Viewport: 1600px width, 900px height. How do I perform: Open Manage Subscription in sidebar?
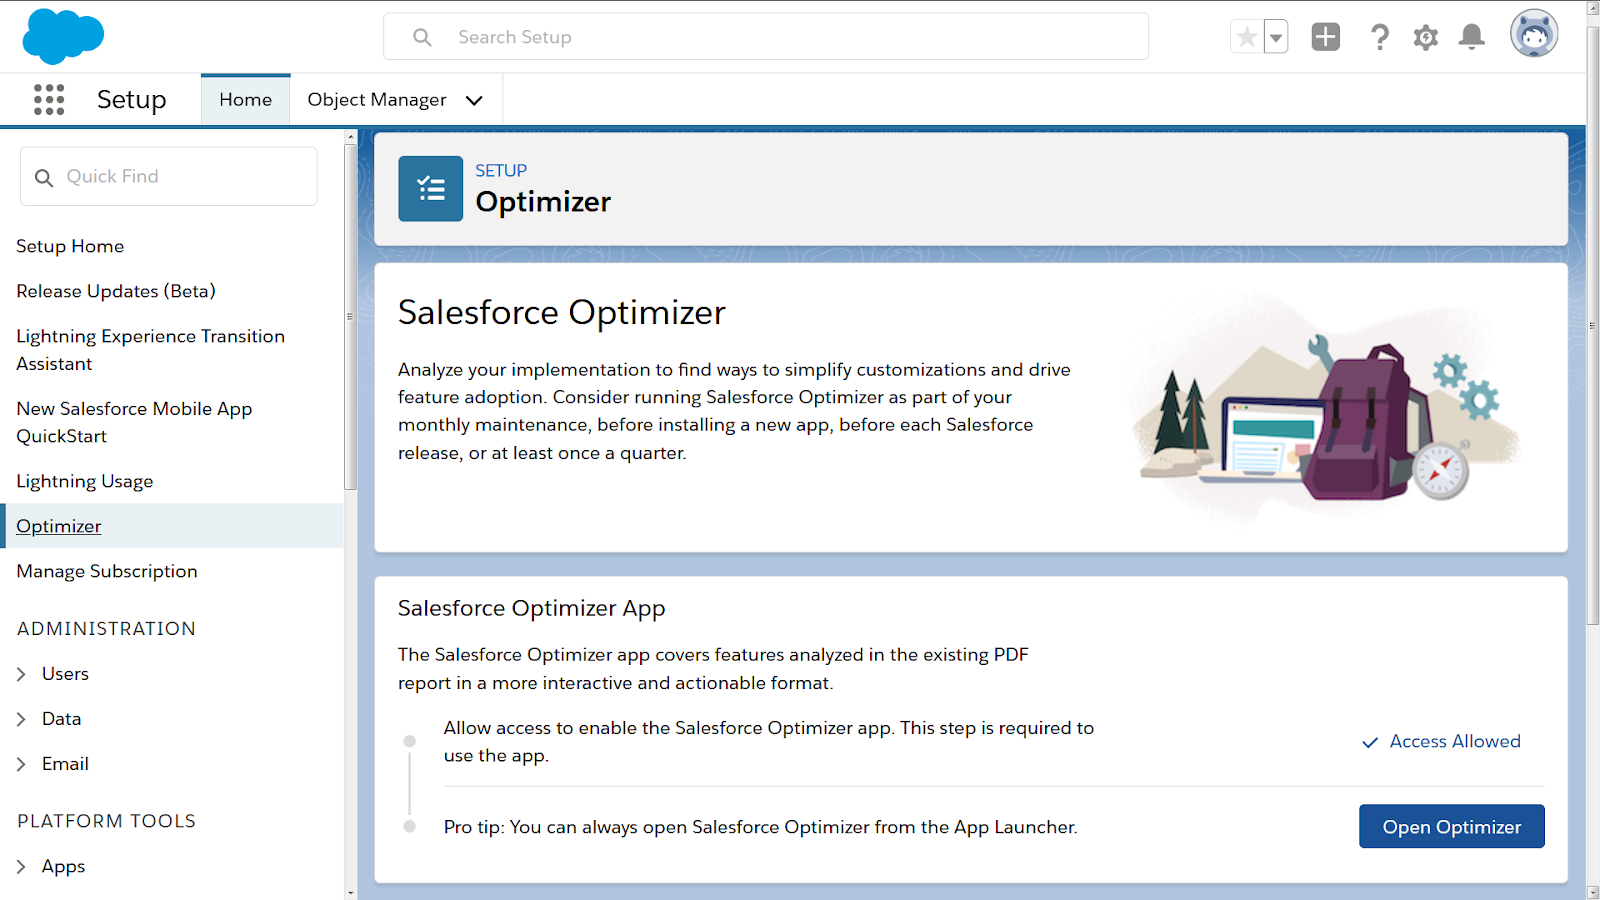pyautogui.click(x=107, y=571)
